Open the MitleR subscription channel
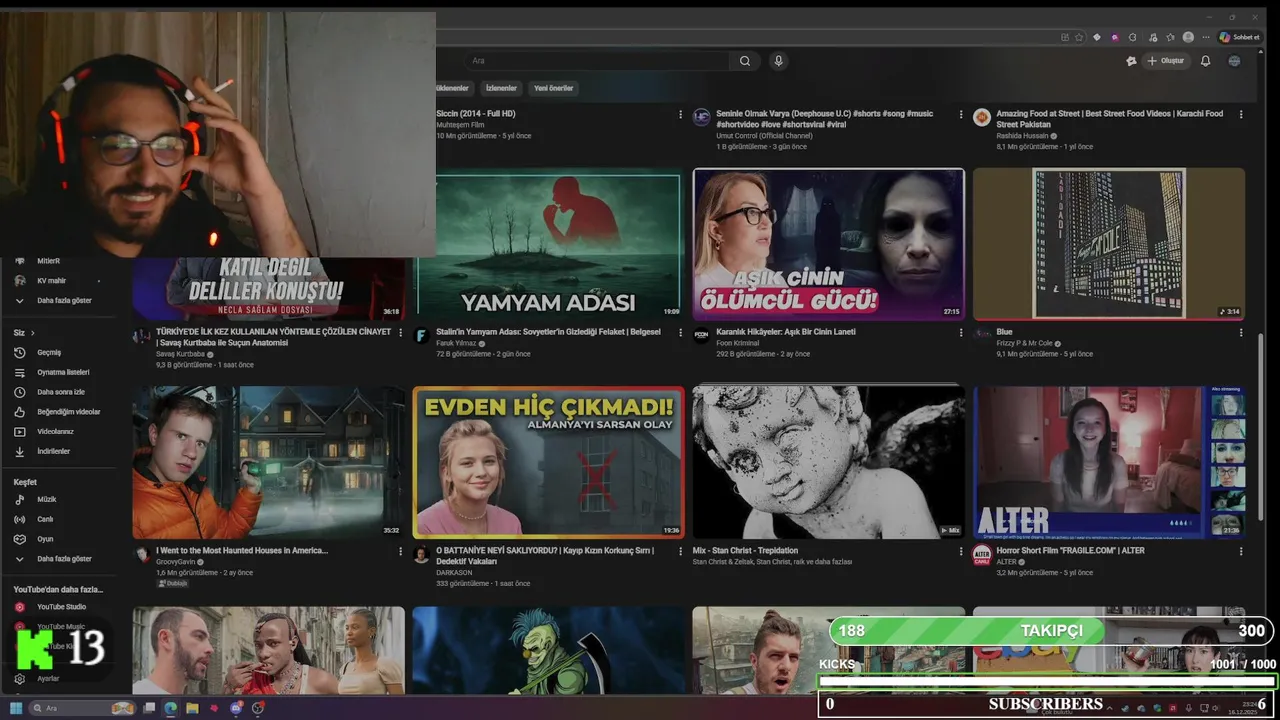 coord(60,261)
